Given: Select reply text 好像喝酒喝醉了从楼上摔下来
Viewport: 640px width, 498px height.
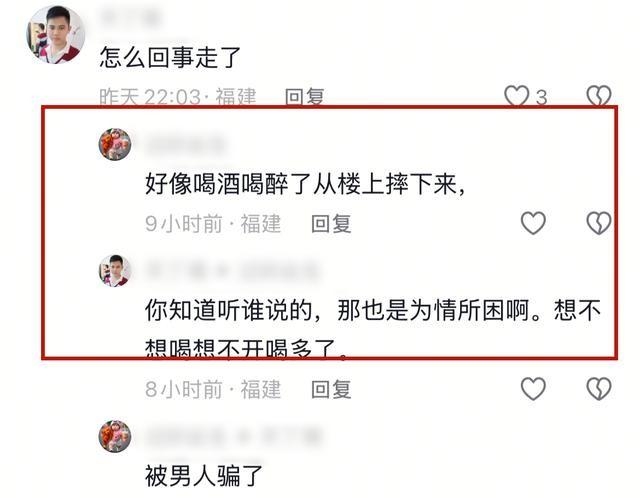Looking at the screenshot, I should pos(305,184).
